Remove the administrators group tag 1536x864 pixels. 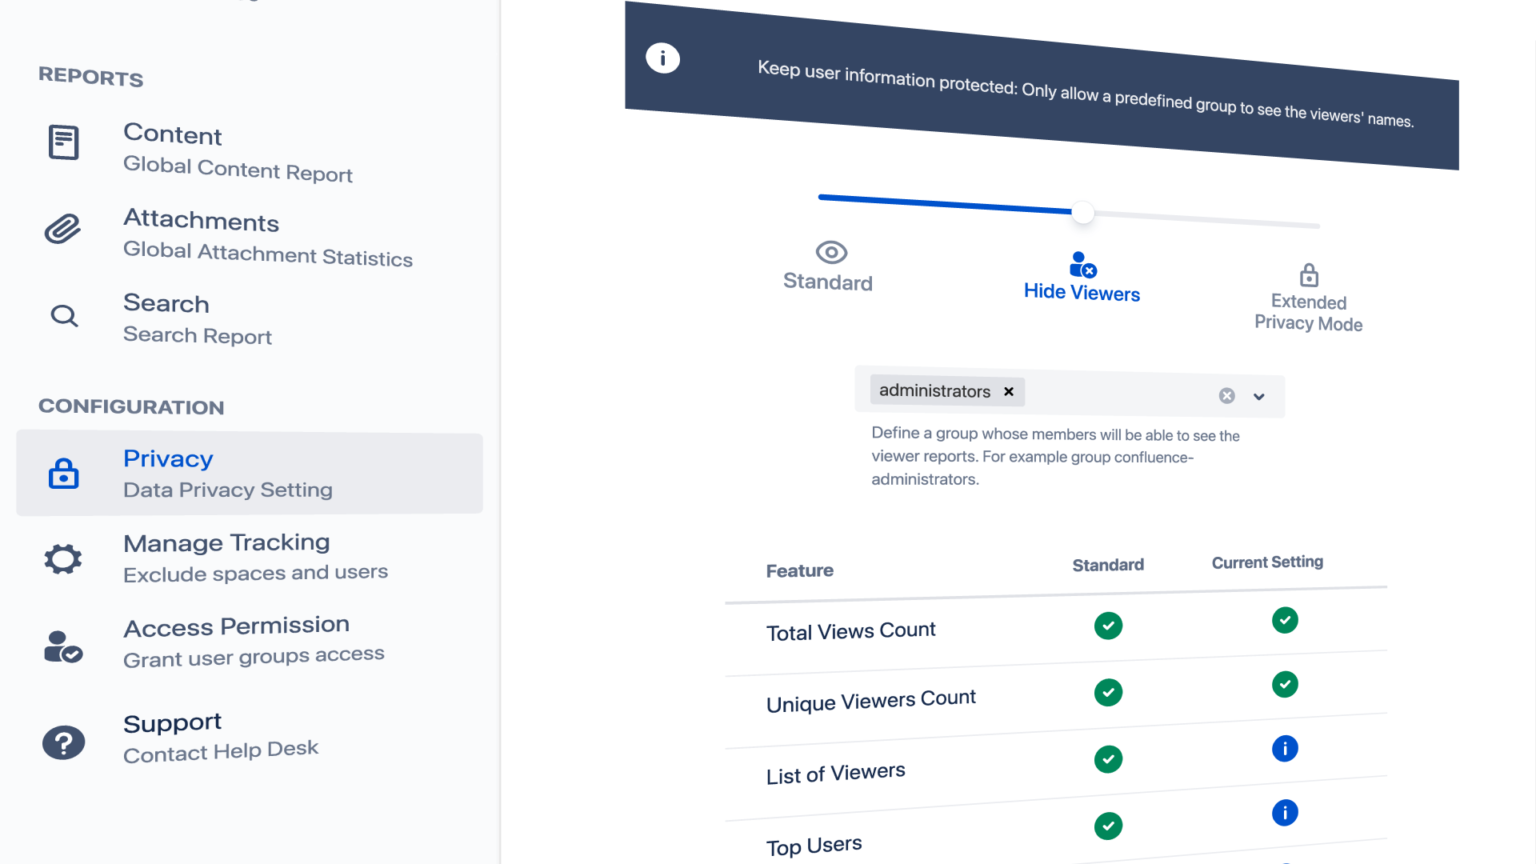point(1008,391)
